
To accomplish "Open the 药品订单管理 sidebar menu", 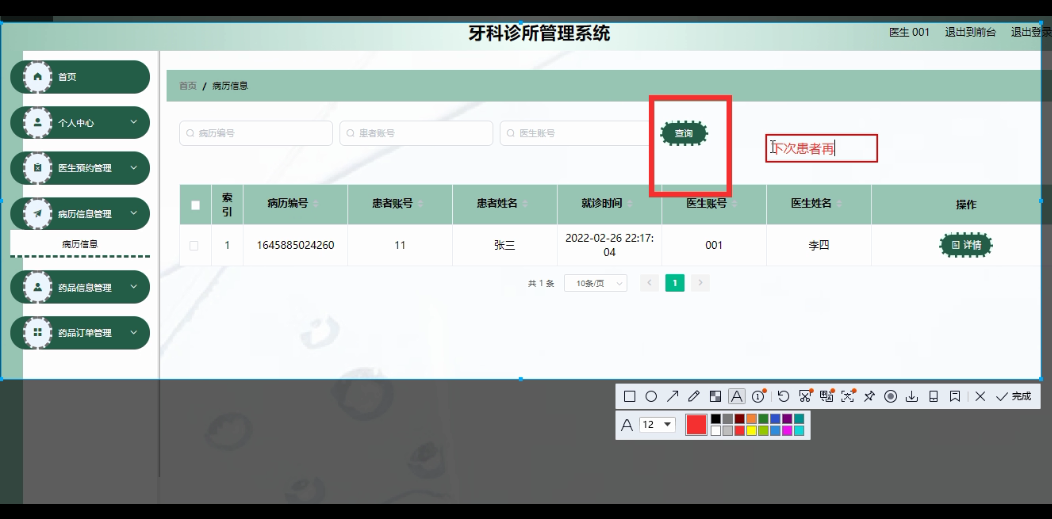I will pos(80,333).
